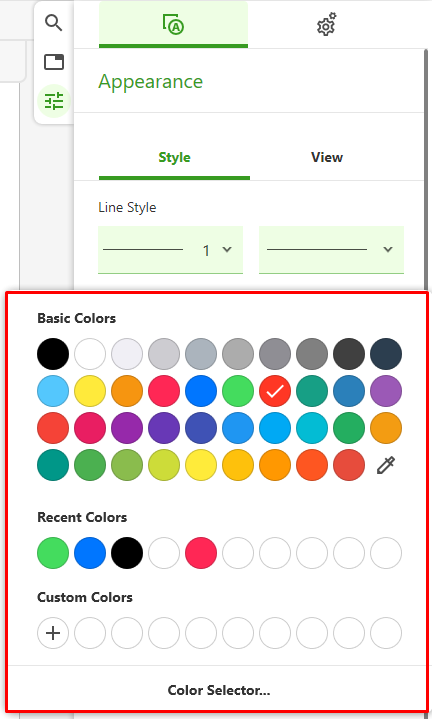
Task: Open the panel layout icon in sidebar
Action: pyautogui.click(x=54, y=62)
